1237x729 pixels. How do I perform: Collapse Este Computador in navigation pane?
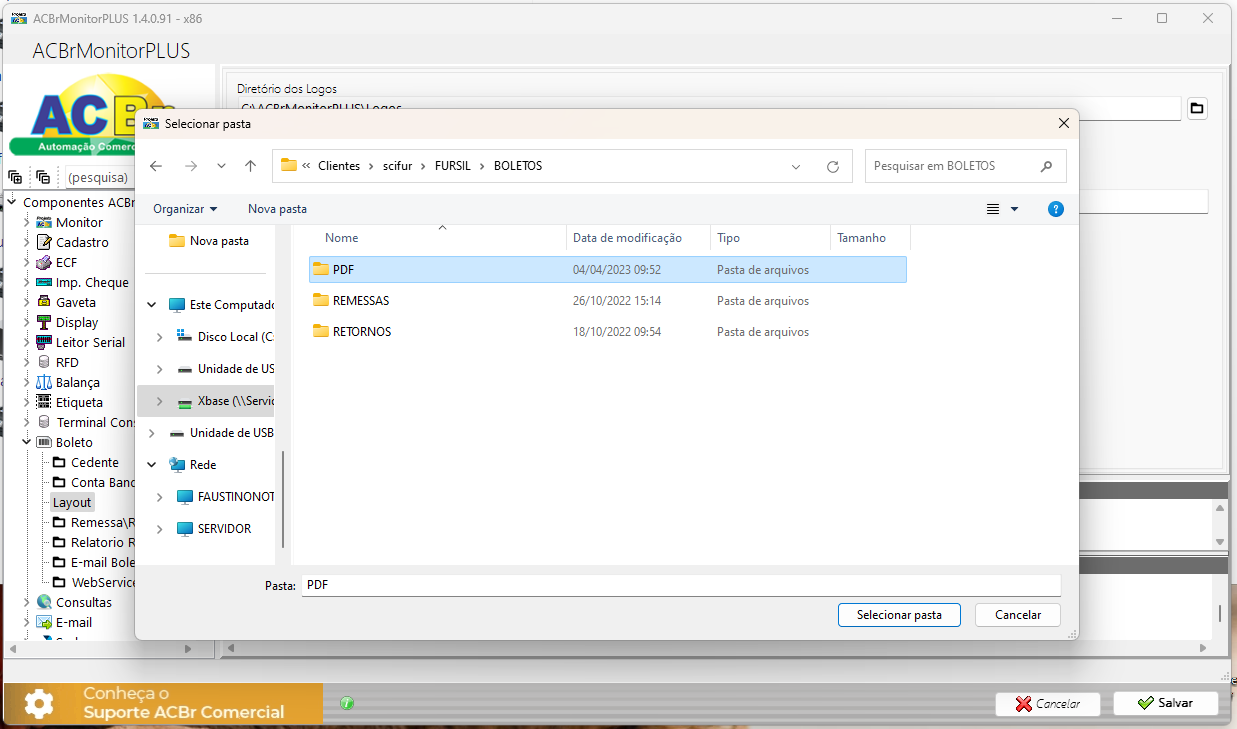(x=152, y=305)
